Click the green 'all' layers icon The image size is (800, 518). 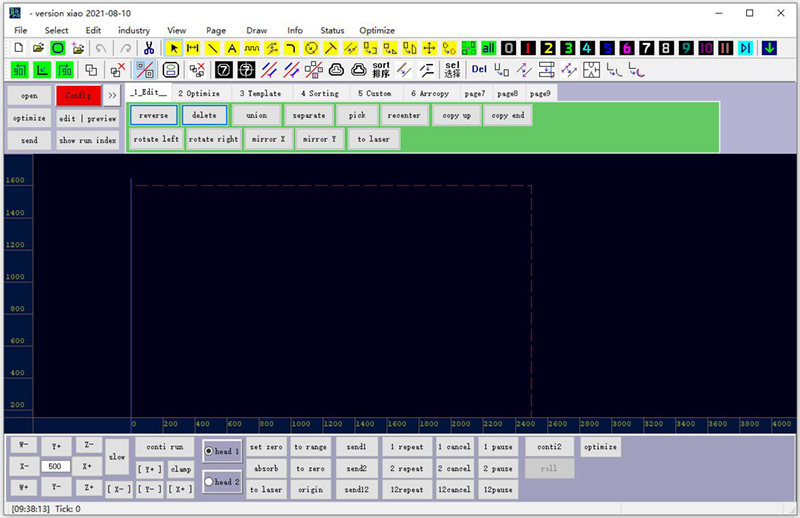coord(488,48)
